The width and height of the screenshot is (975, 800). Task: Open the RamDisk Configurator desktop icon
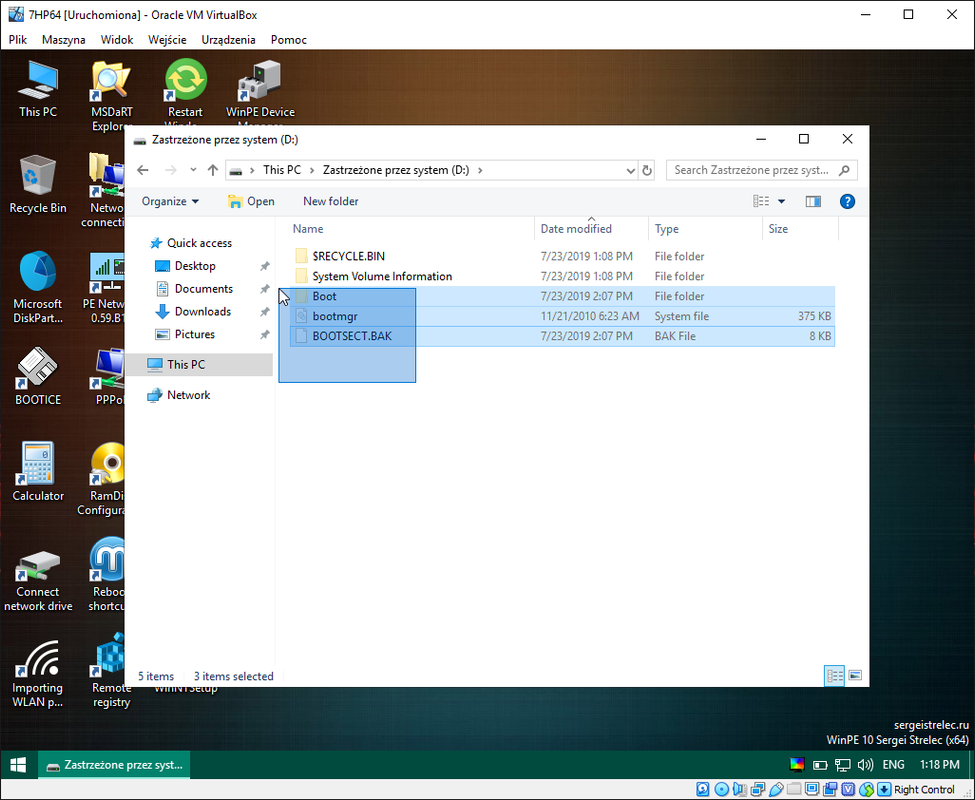click(103, 479)
